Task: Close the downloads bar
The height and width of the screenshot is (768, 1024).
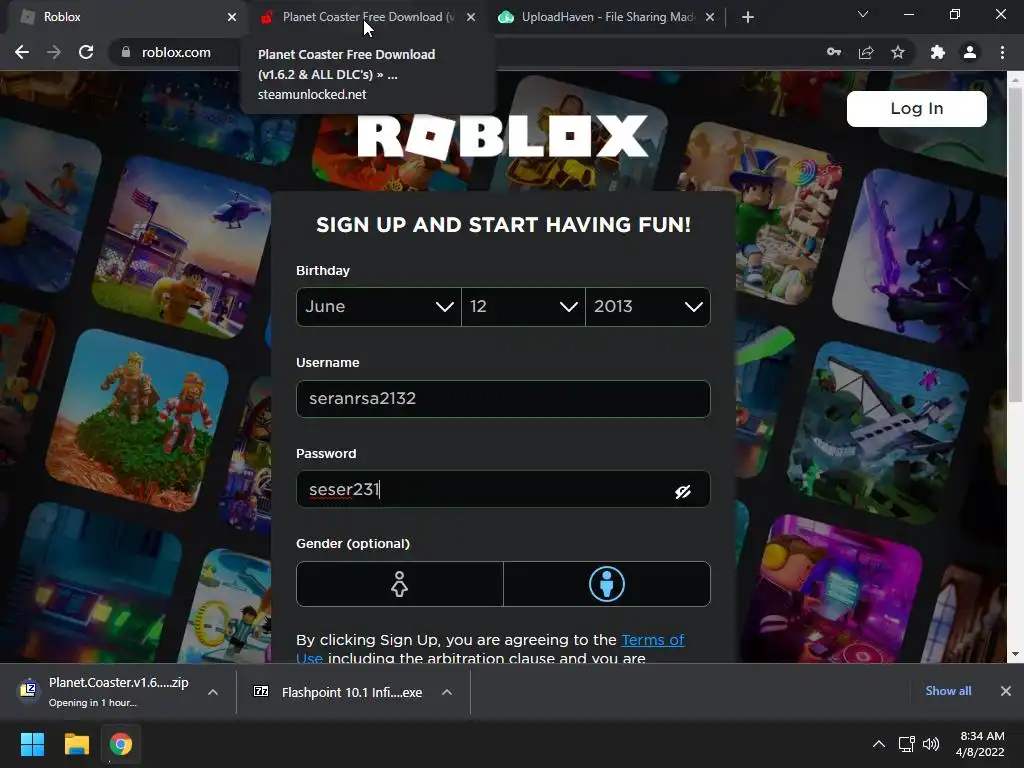Action: click(x=1006, y=690)
